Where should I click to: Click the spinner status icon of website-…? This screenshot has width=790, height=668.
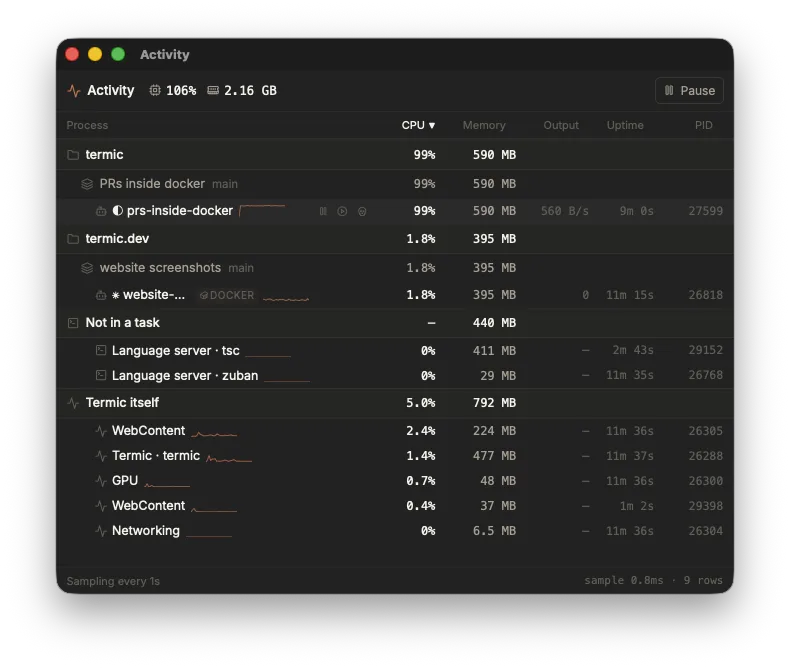click(115, 295)
